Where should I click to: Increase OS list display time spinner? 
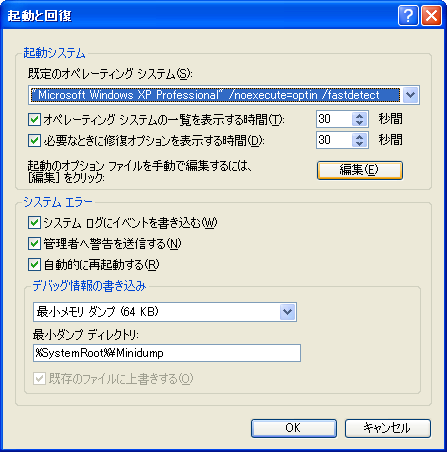(x=359, y=116)
